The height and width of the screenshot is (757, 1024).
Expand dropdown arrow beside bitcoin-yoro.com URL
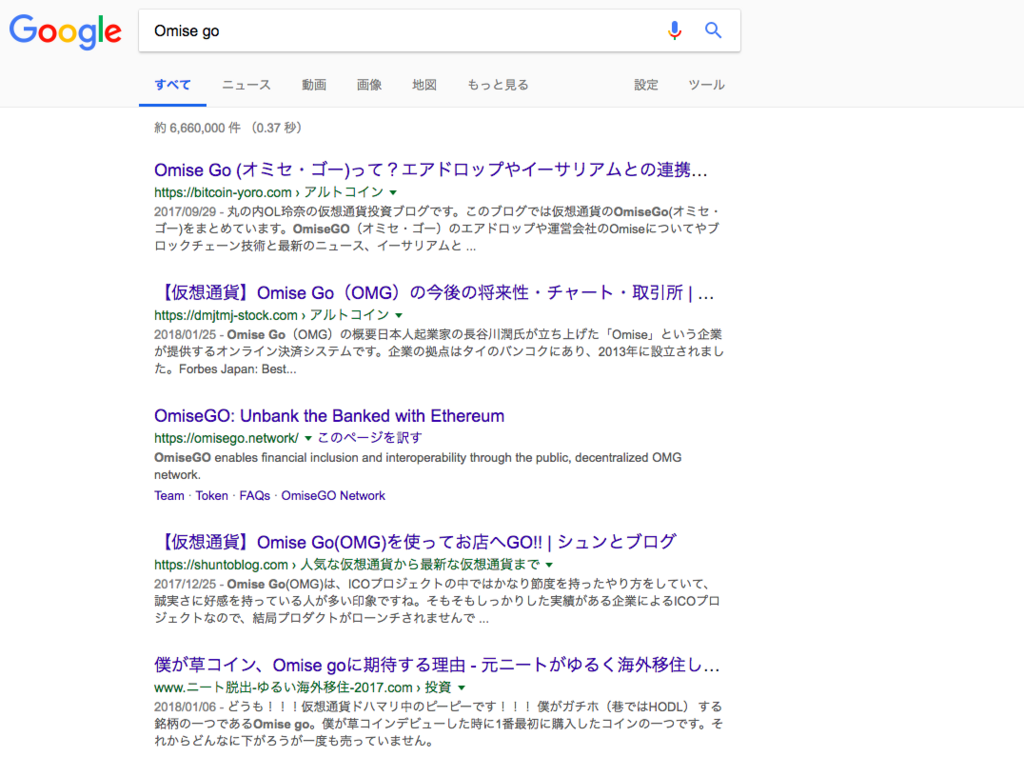click(x=393, y=193)
